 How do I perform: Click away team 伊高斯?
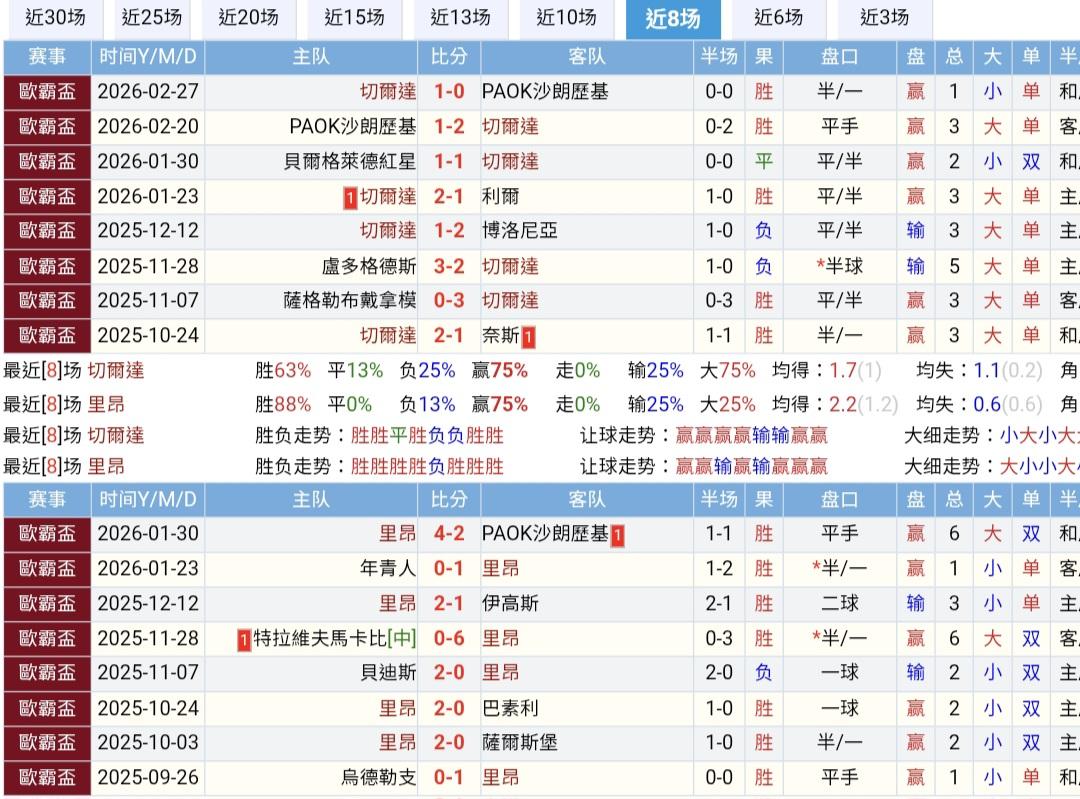point(510,603)
